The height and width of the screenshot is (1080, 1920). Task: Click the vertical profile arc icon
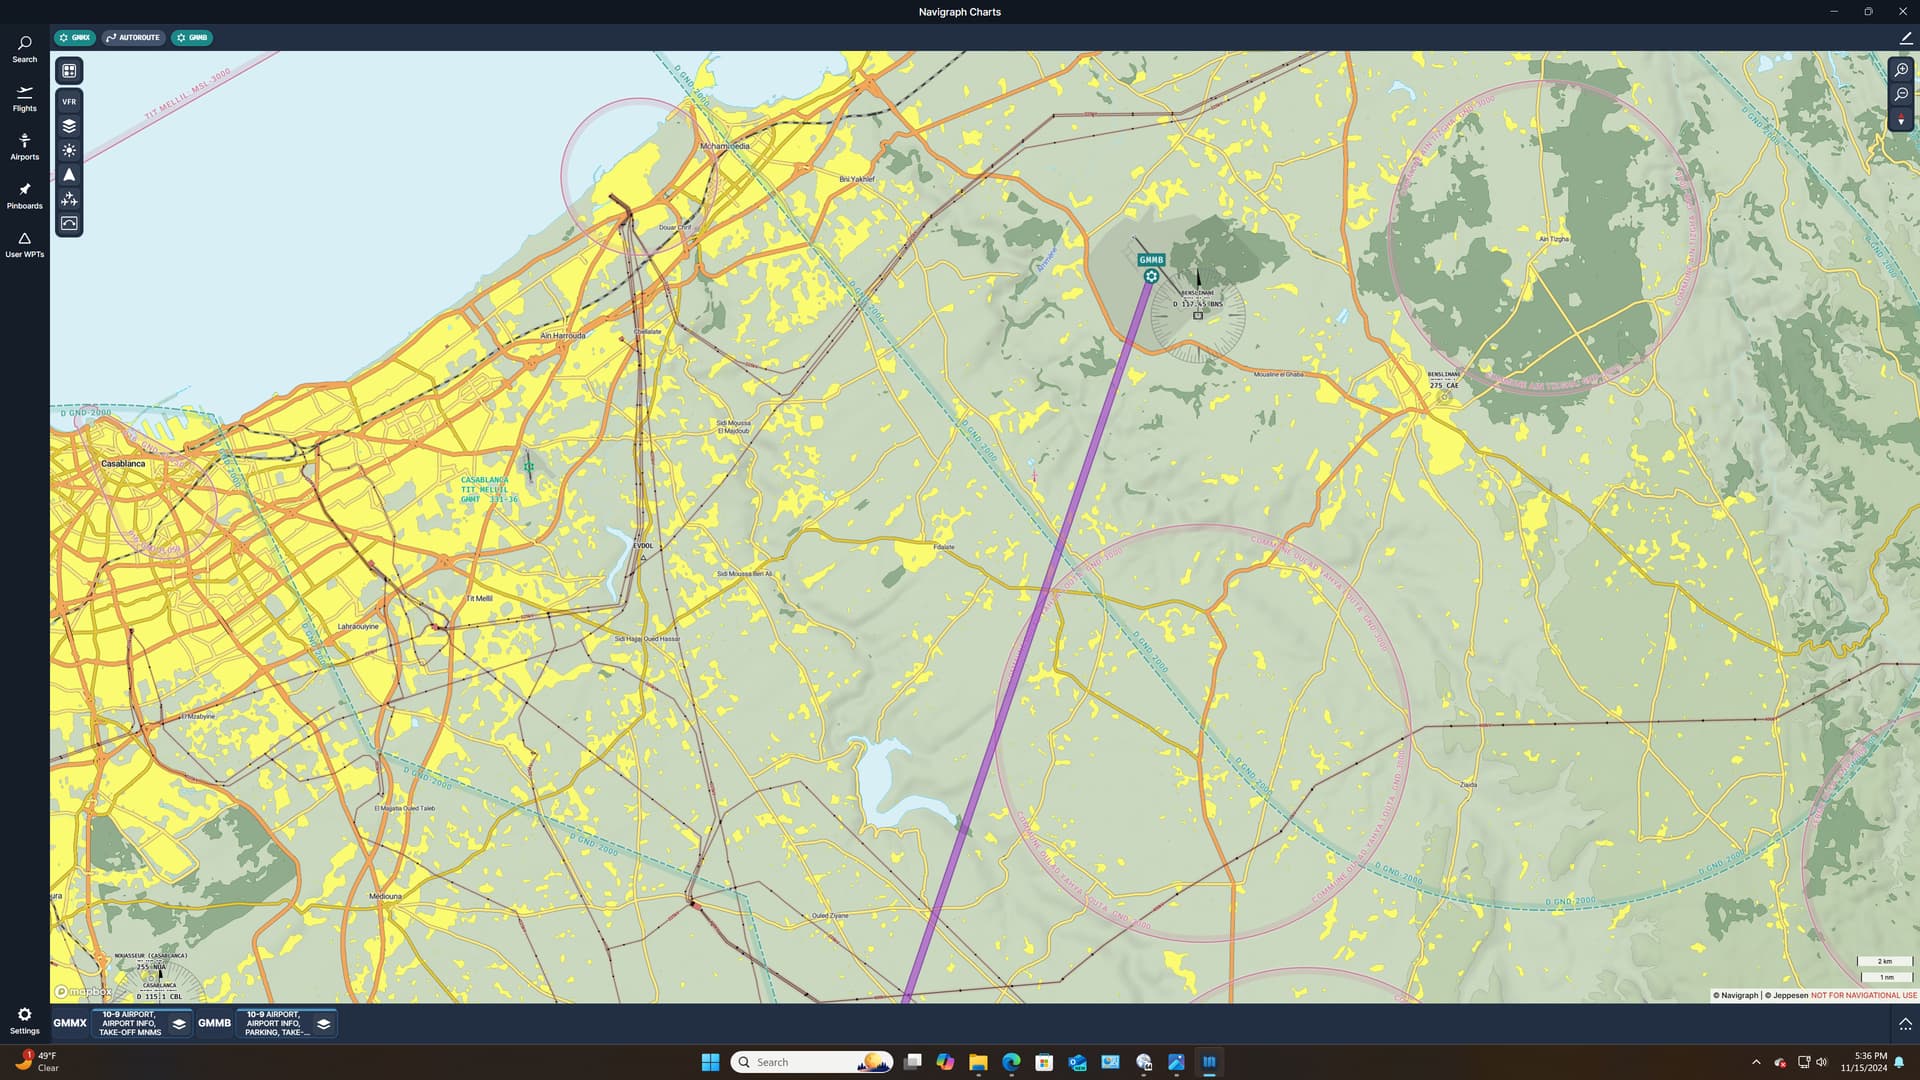(x=69, y=223)
